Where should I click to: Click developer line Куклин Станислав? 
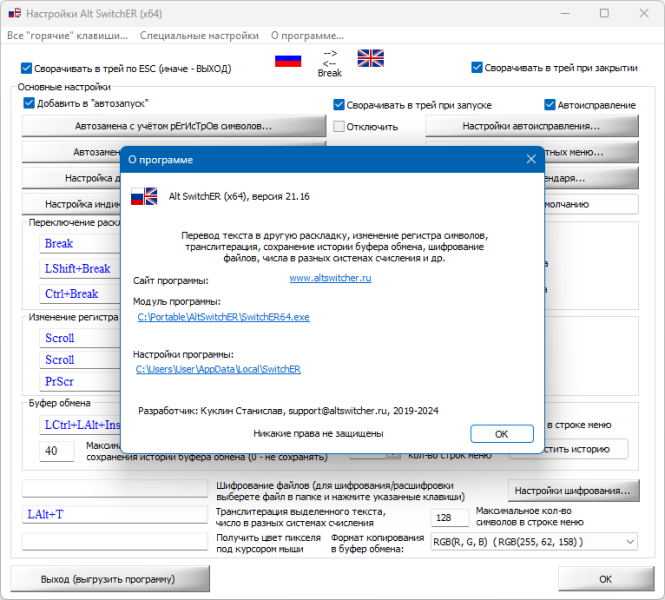[x=288, y=410]
